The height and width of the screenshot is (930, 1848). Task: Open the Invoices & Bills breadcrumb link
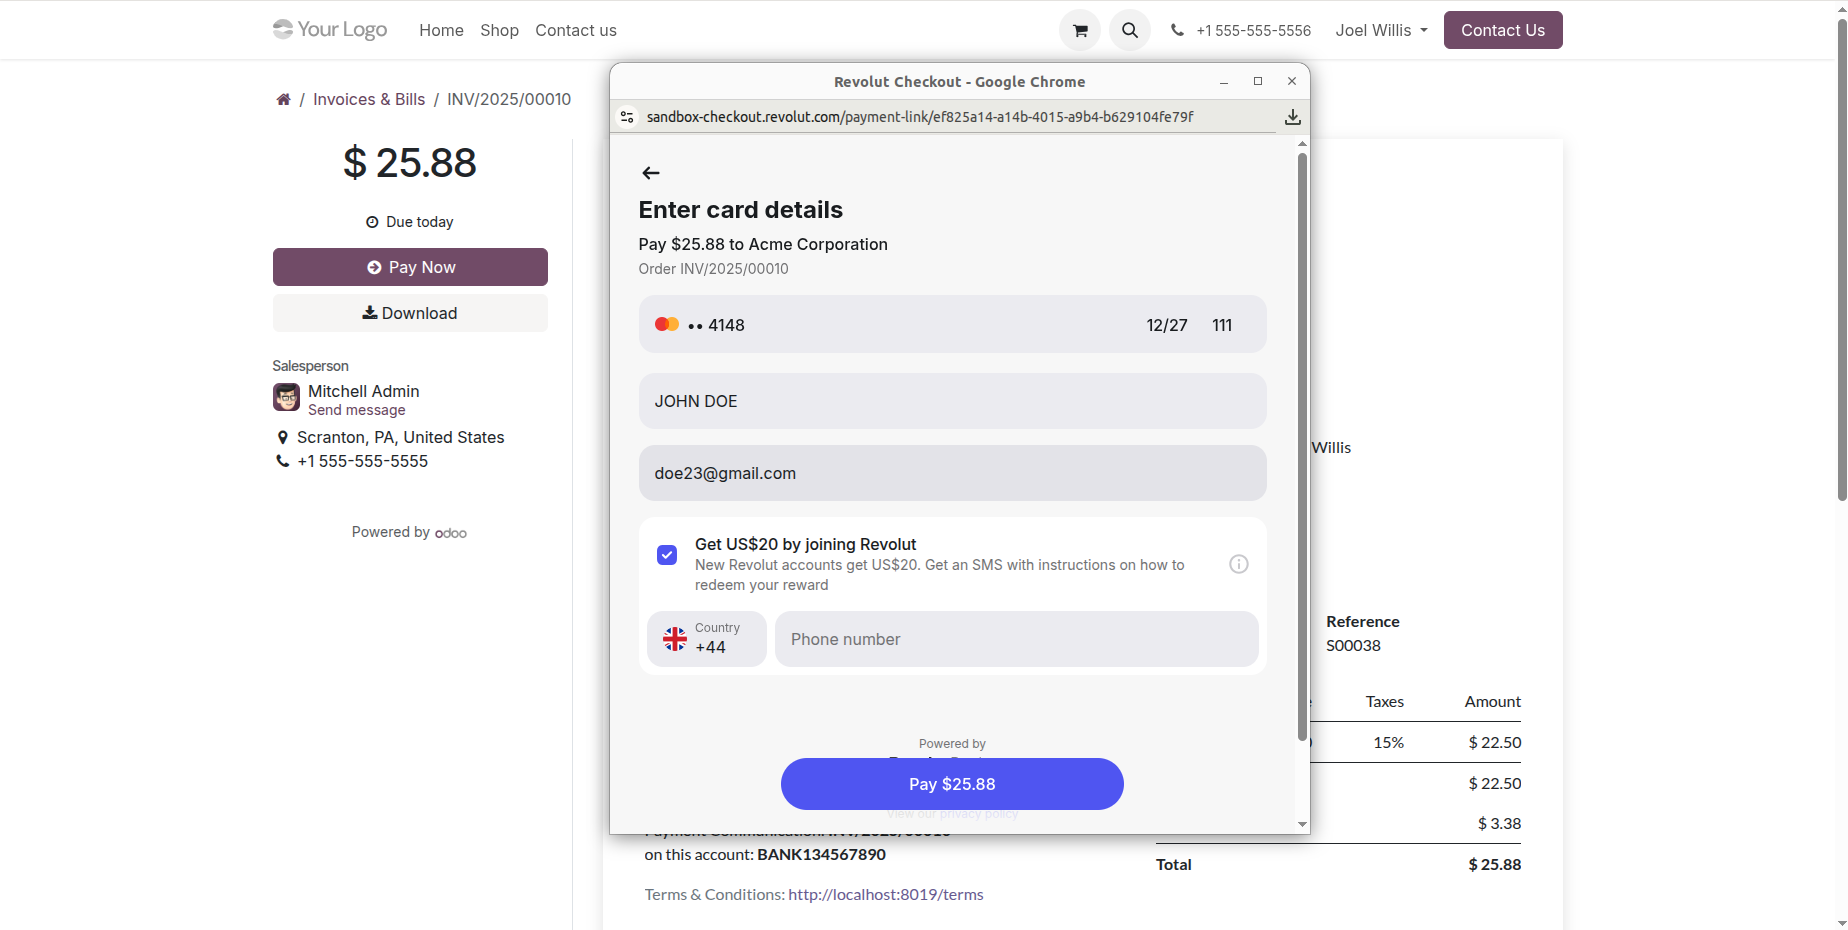(369, 100)
